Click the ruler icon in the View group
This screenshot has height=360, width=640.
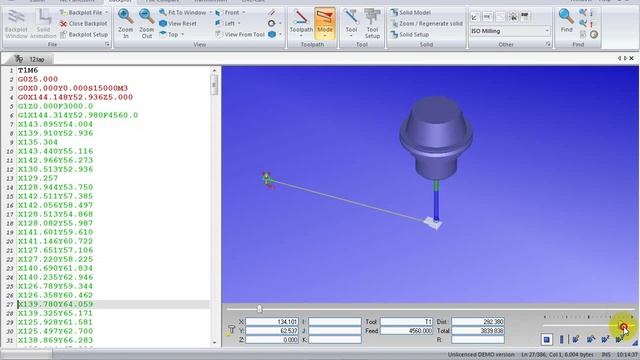(272, 13)
